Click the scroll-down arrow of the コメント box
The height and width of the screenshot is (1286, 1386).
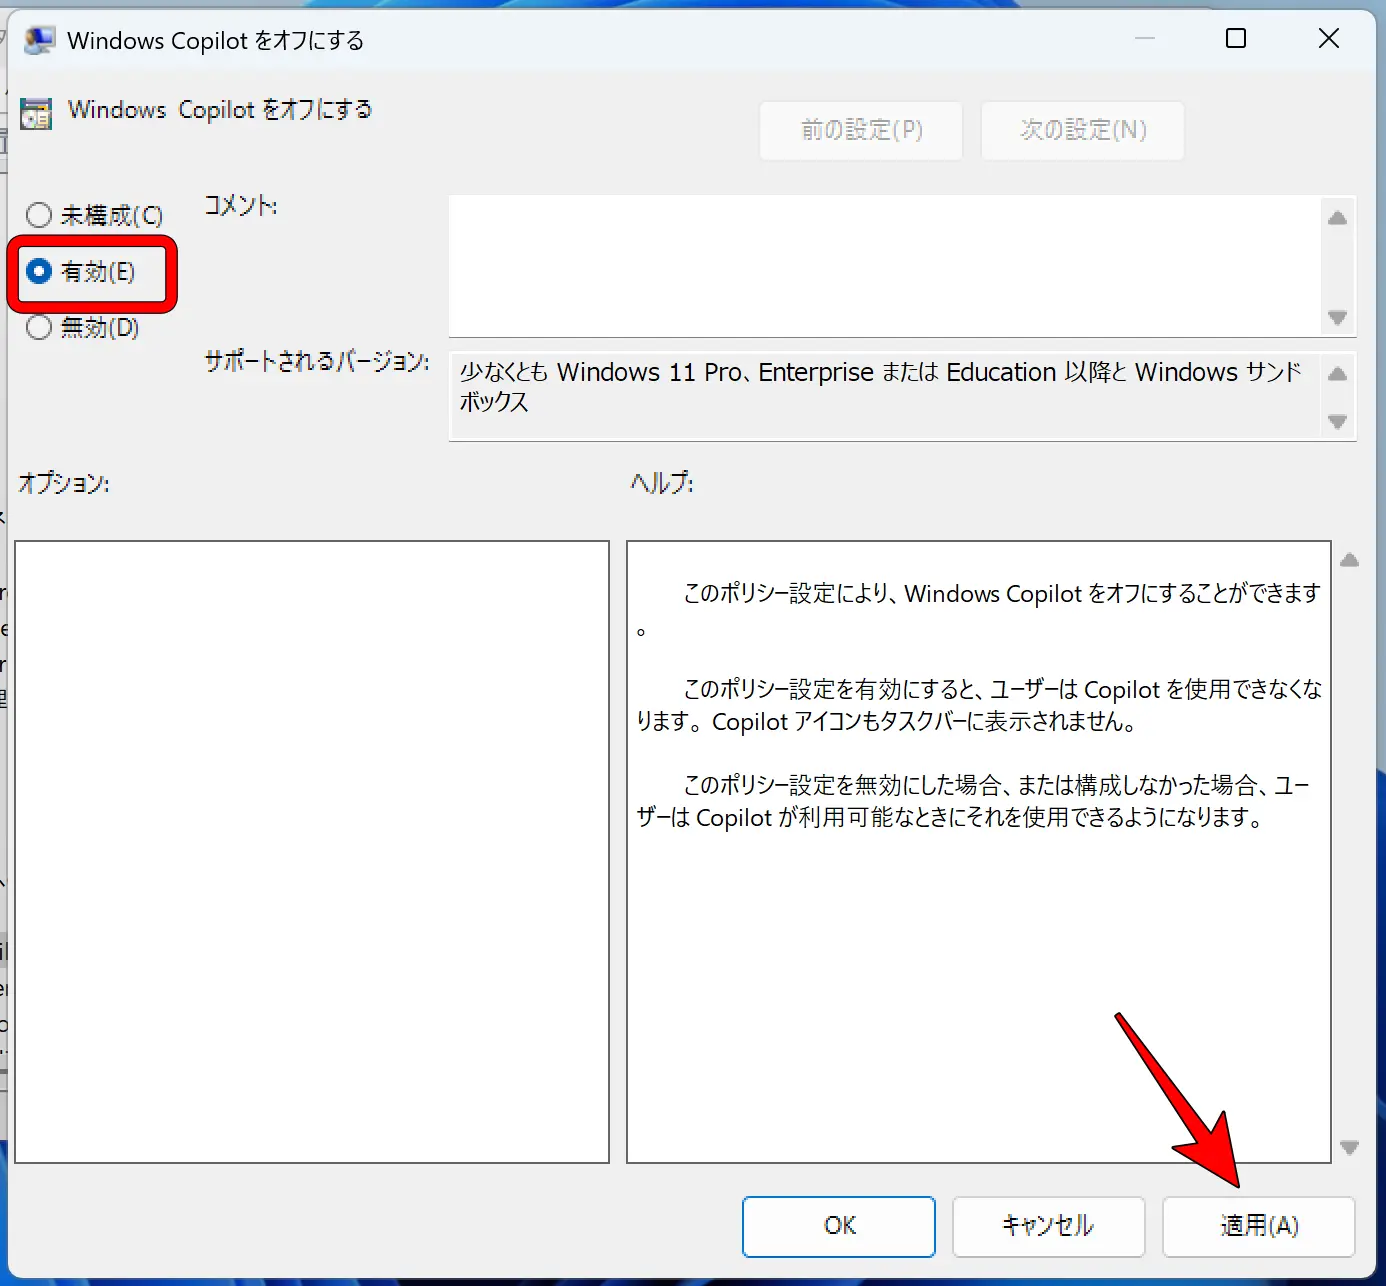tap(1337, 318)
